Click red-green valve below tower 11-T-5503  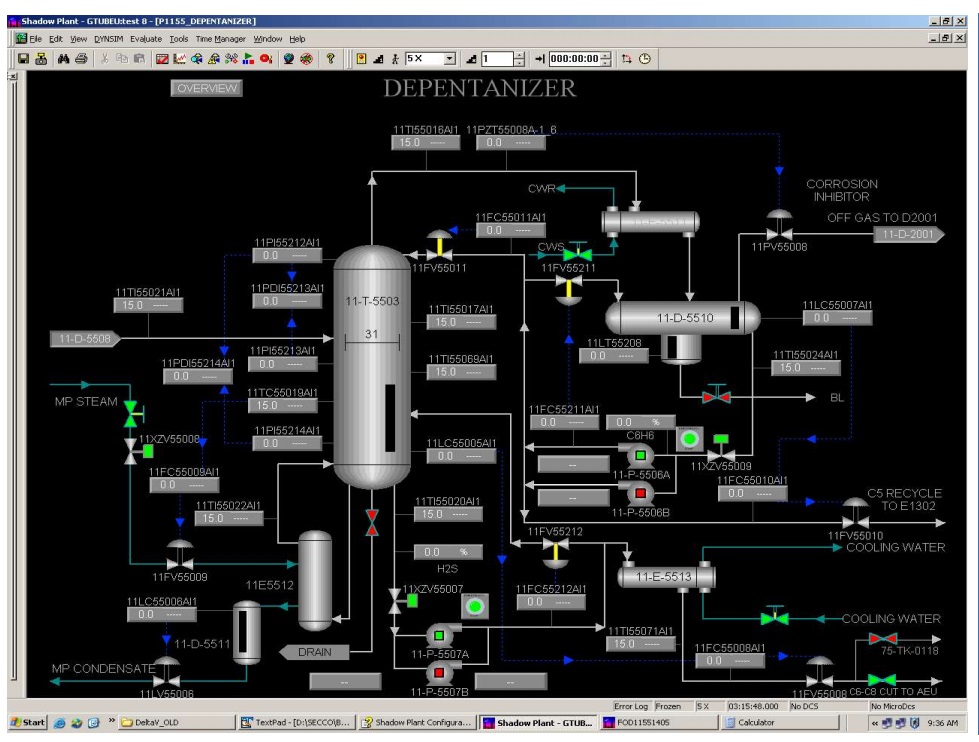pyautogui.click(x=372, y=523)
